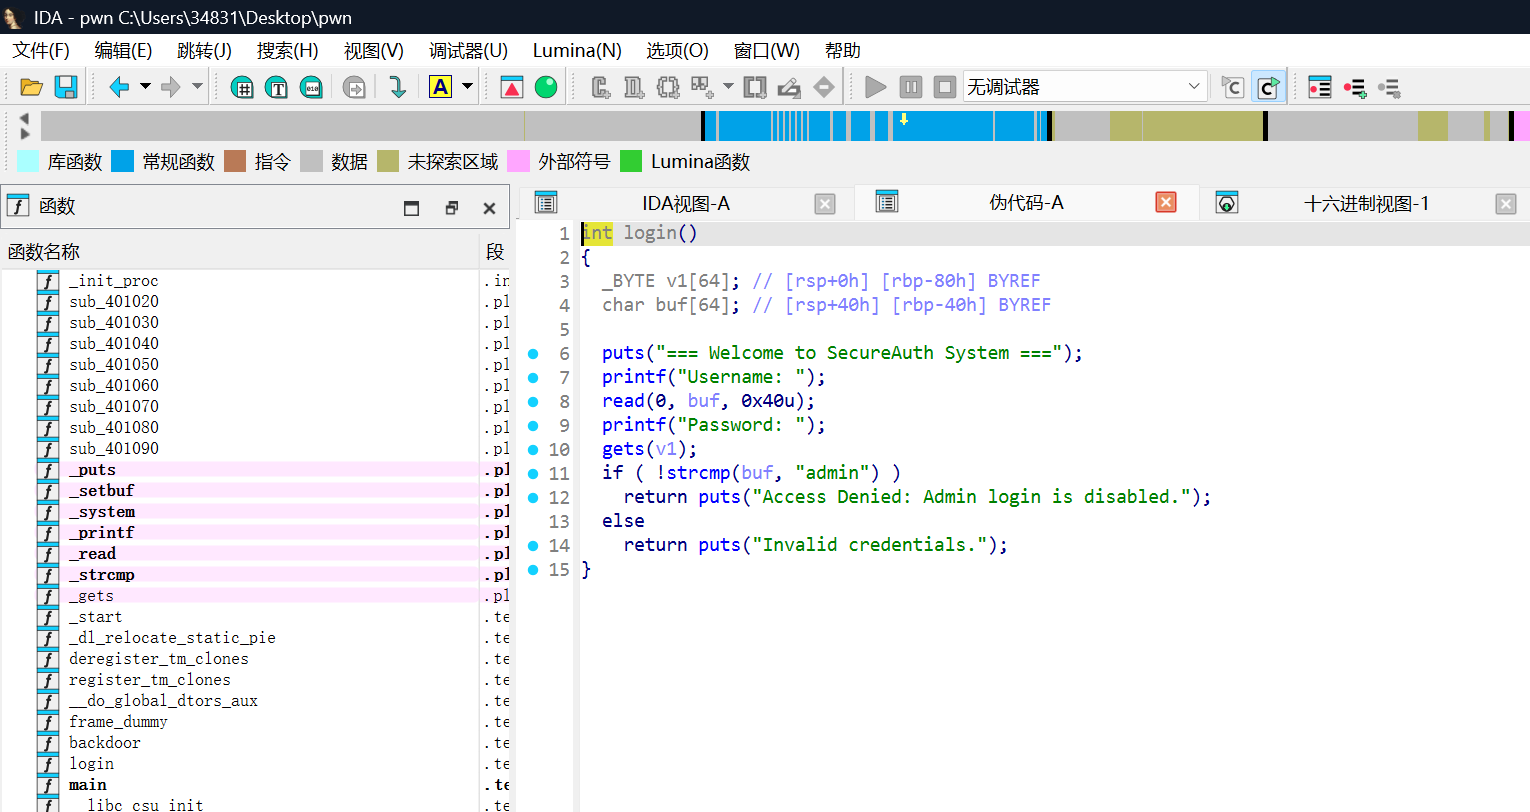Float the 函数 panel window
Screen dimensions: 1530x812
pos(451,208)
